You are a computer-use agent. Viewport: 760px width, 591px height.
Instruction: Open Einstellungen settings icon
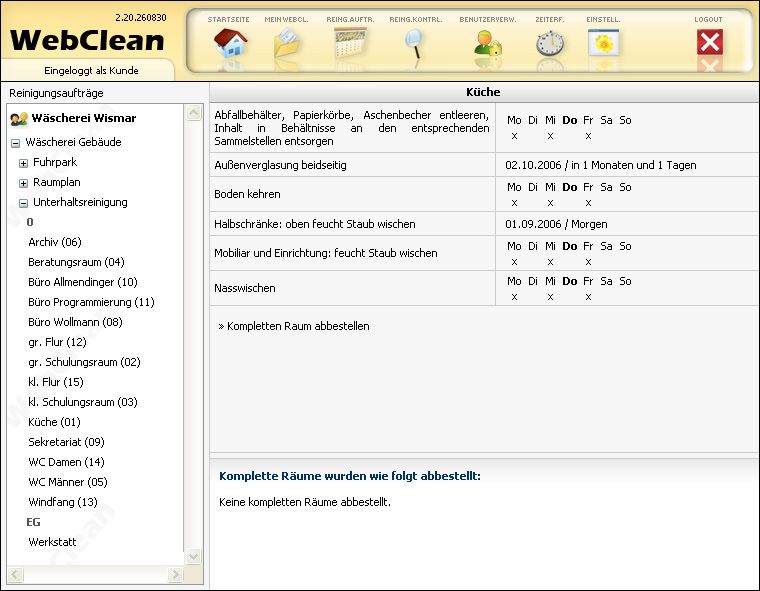click(603, 42)
